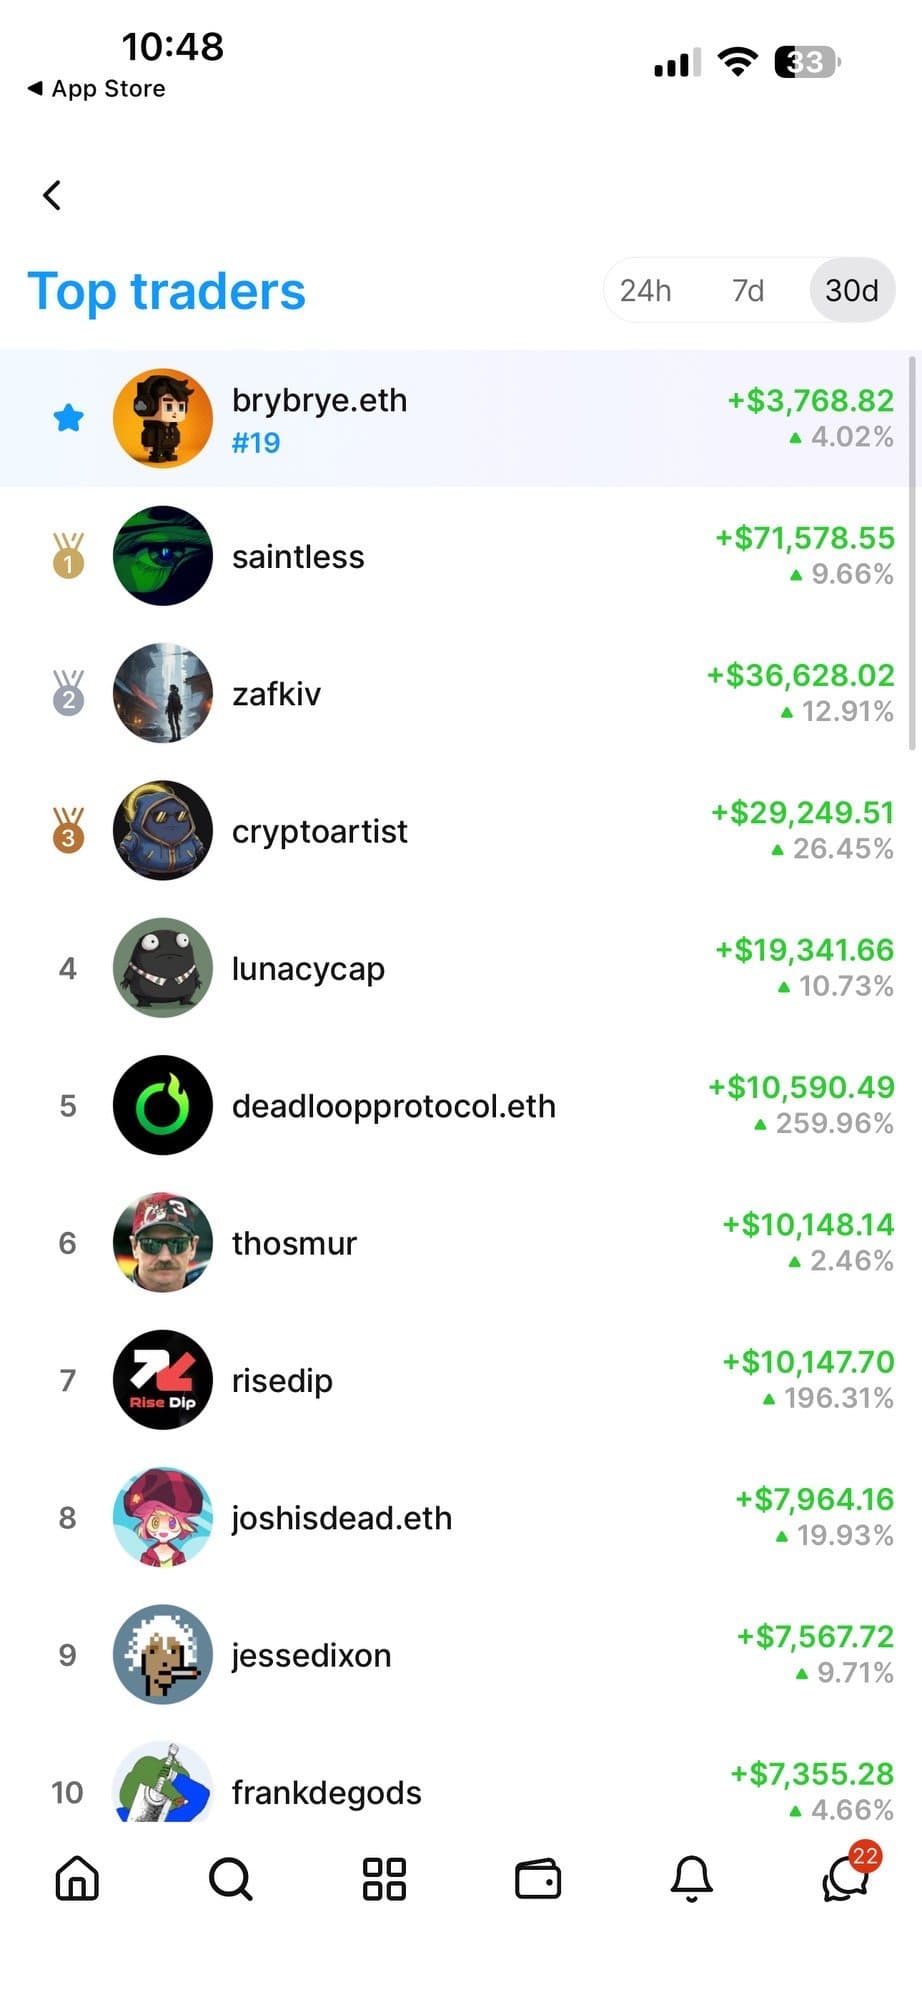Open the notifications bell icon
This screenshot has height=2000, width=922.
pyautogui.click(x=691, y=1878)
